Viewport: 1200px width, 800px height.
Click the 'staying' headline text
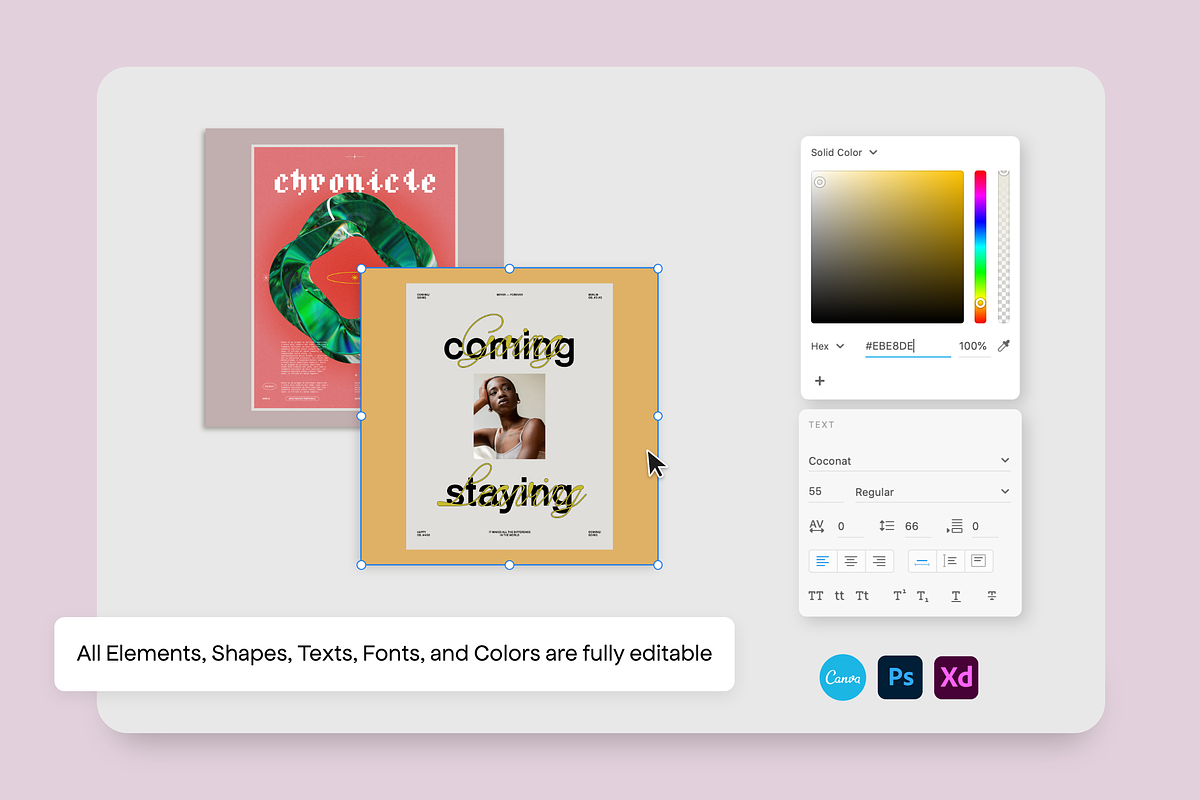(x=509, y=493)
